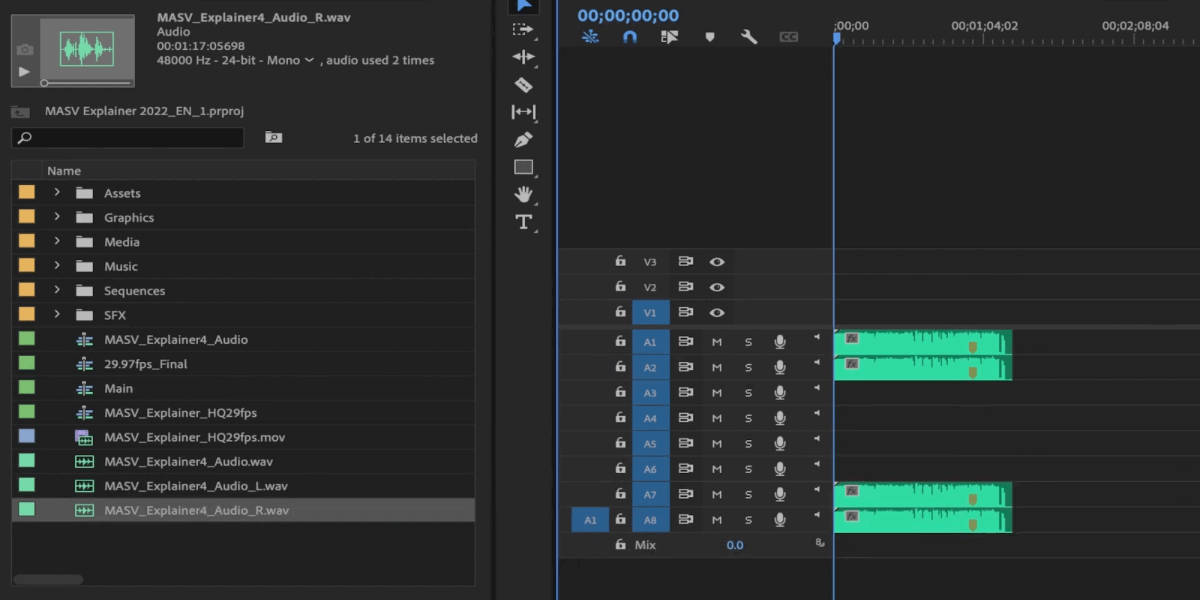Screen dimensions: 1200x600
Task: Expand the Assets bin
Action: (x=57, y=193)
